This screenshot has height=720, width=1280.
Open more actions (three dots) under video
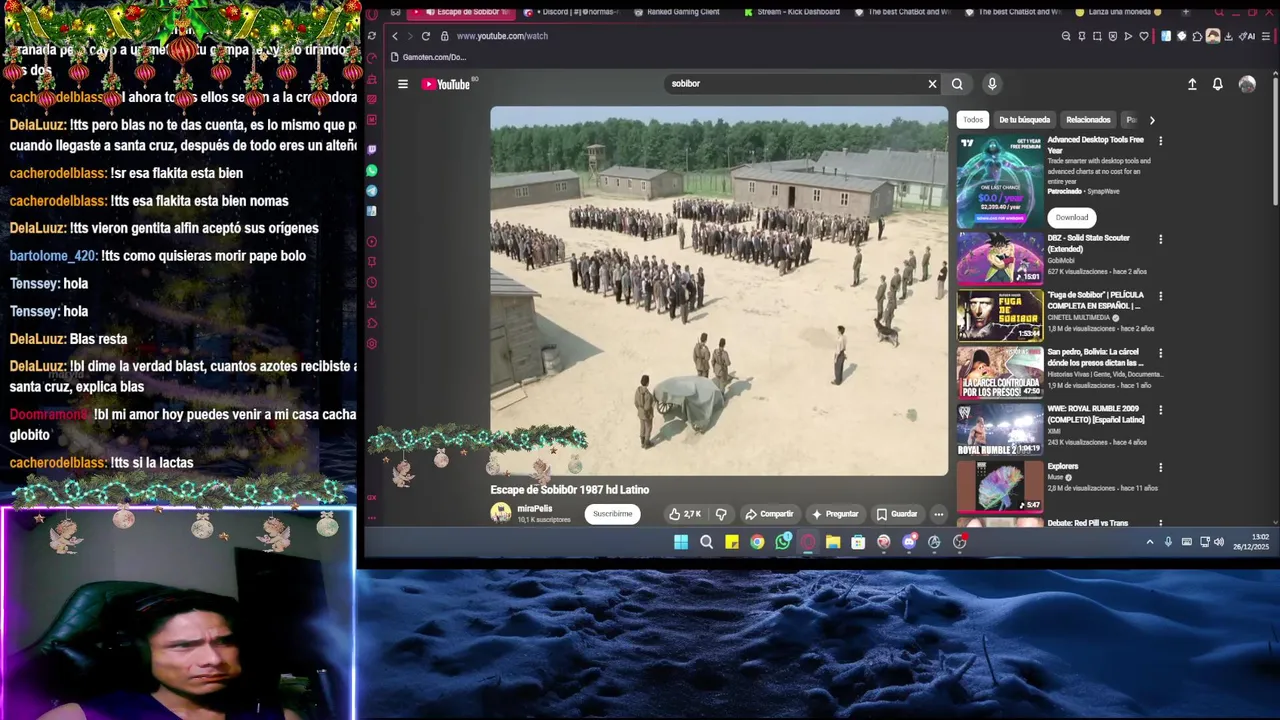(x=938, y=514)
